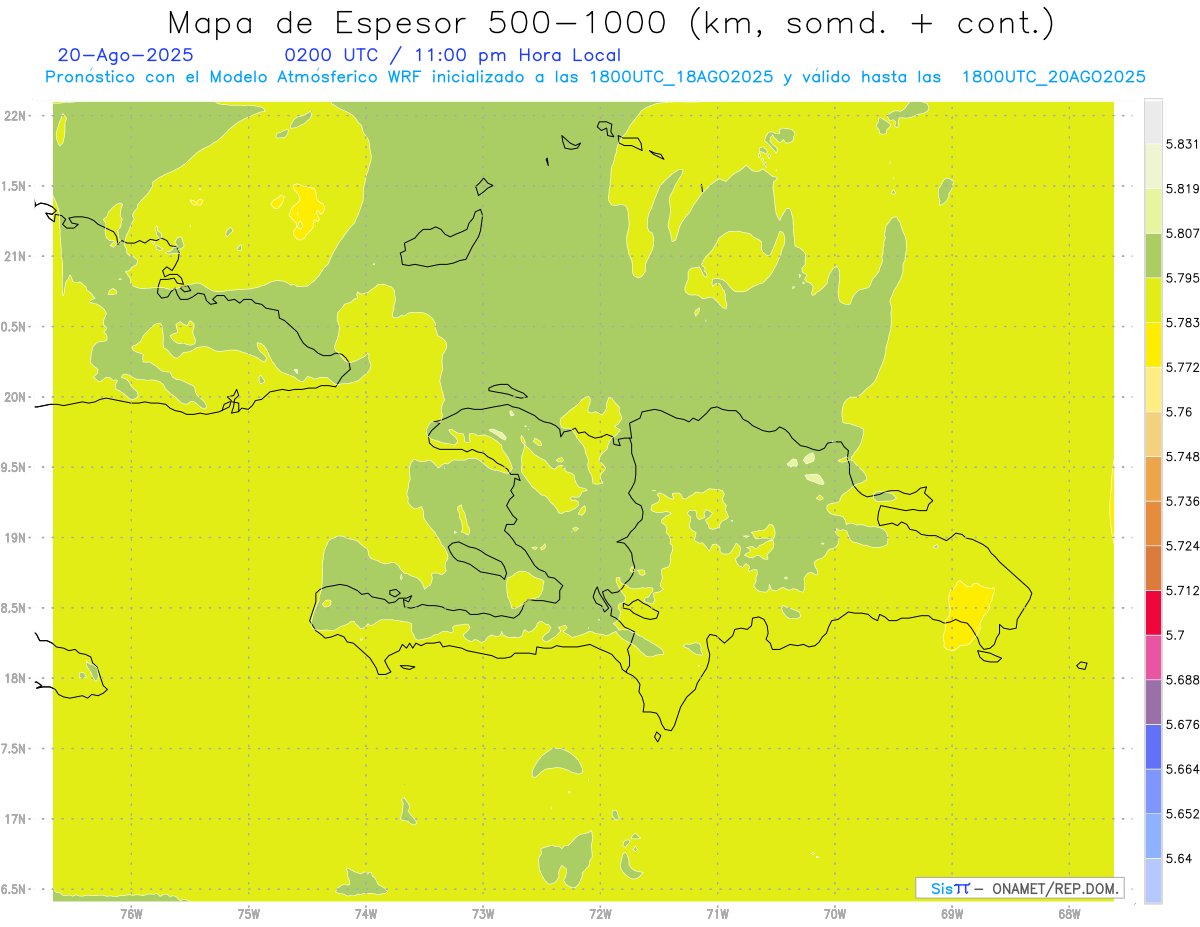Click the latitude label 21N
This screenshot has height=927, width=1200.
[x=17, y=256]
